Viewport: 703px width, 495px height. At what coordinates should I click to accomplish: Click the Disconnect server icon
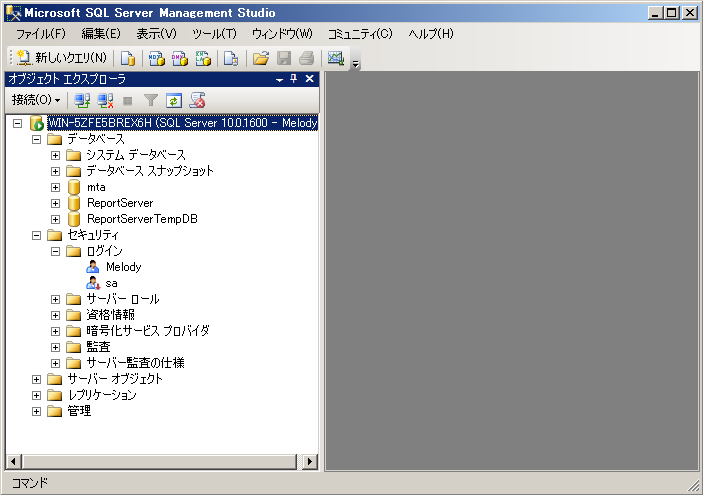[105, 100]
